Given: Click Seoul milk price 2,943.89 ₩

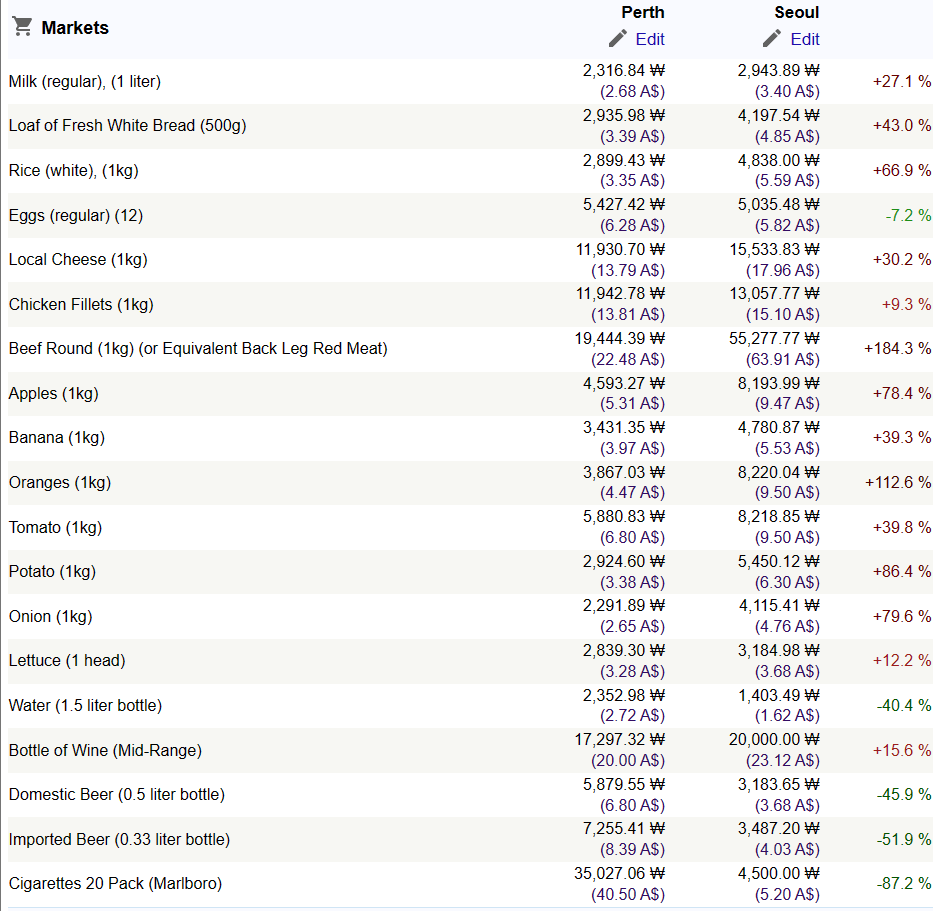Looking at the screenshot, I should pos(778,71).
